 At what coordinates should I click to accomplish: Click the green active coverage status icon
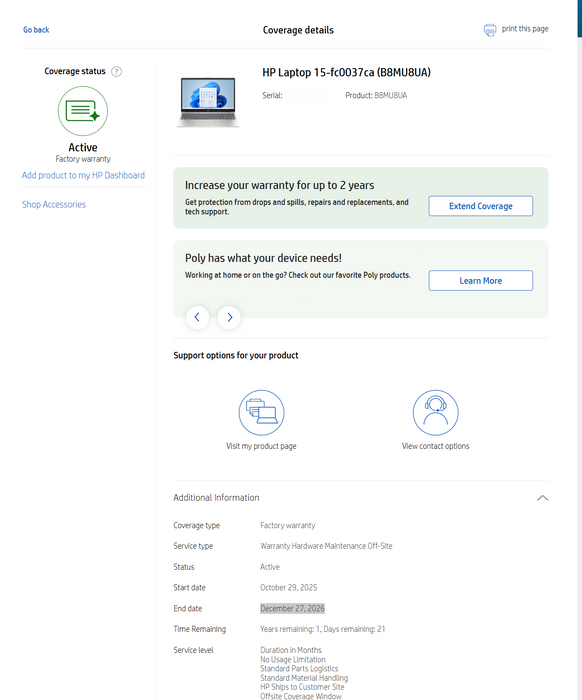pyautogui.click(x=83, y=111)
